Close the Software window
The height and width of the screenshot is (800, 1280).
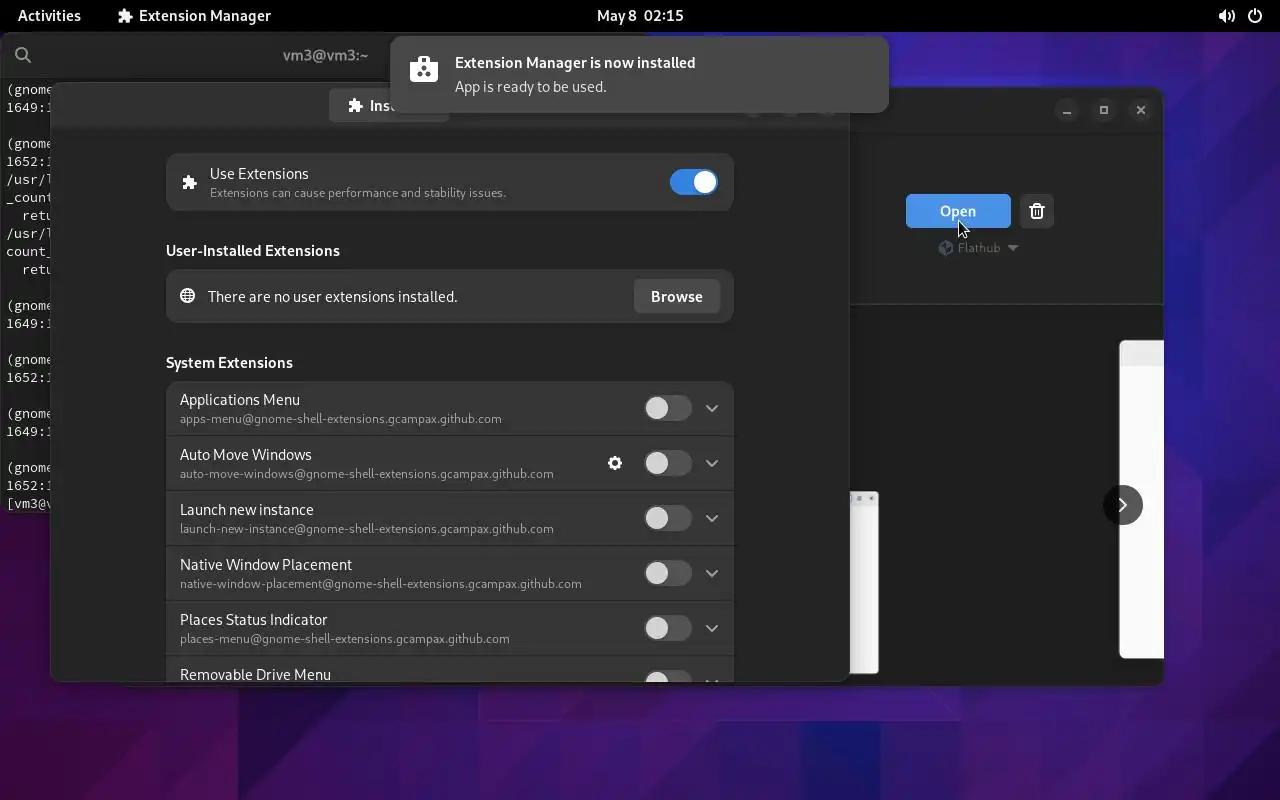(x=1141, y=110)
